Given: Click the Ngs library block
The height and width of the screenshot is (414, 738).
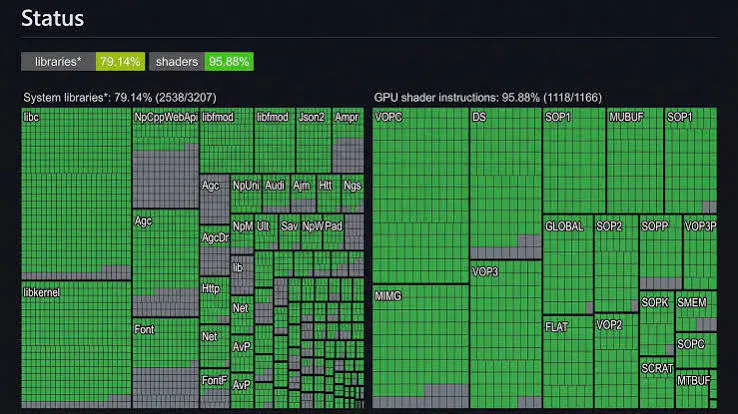Looking at the screenshot, I should point(353,193).
